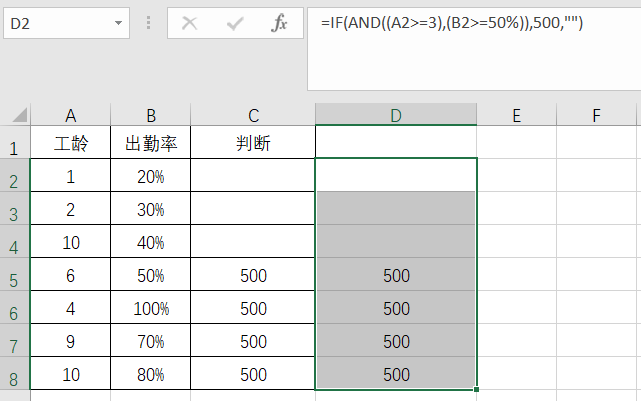Click cell B6 showing 100%

[x=151, y=309]
